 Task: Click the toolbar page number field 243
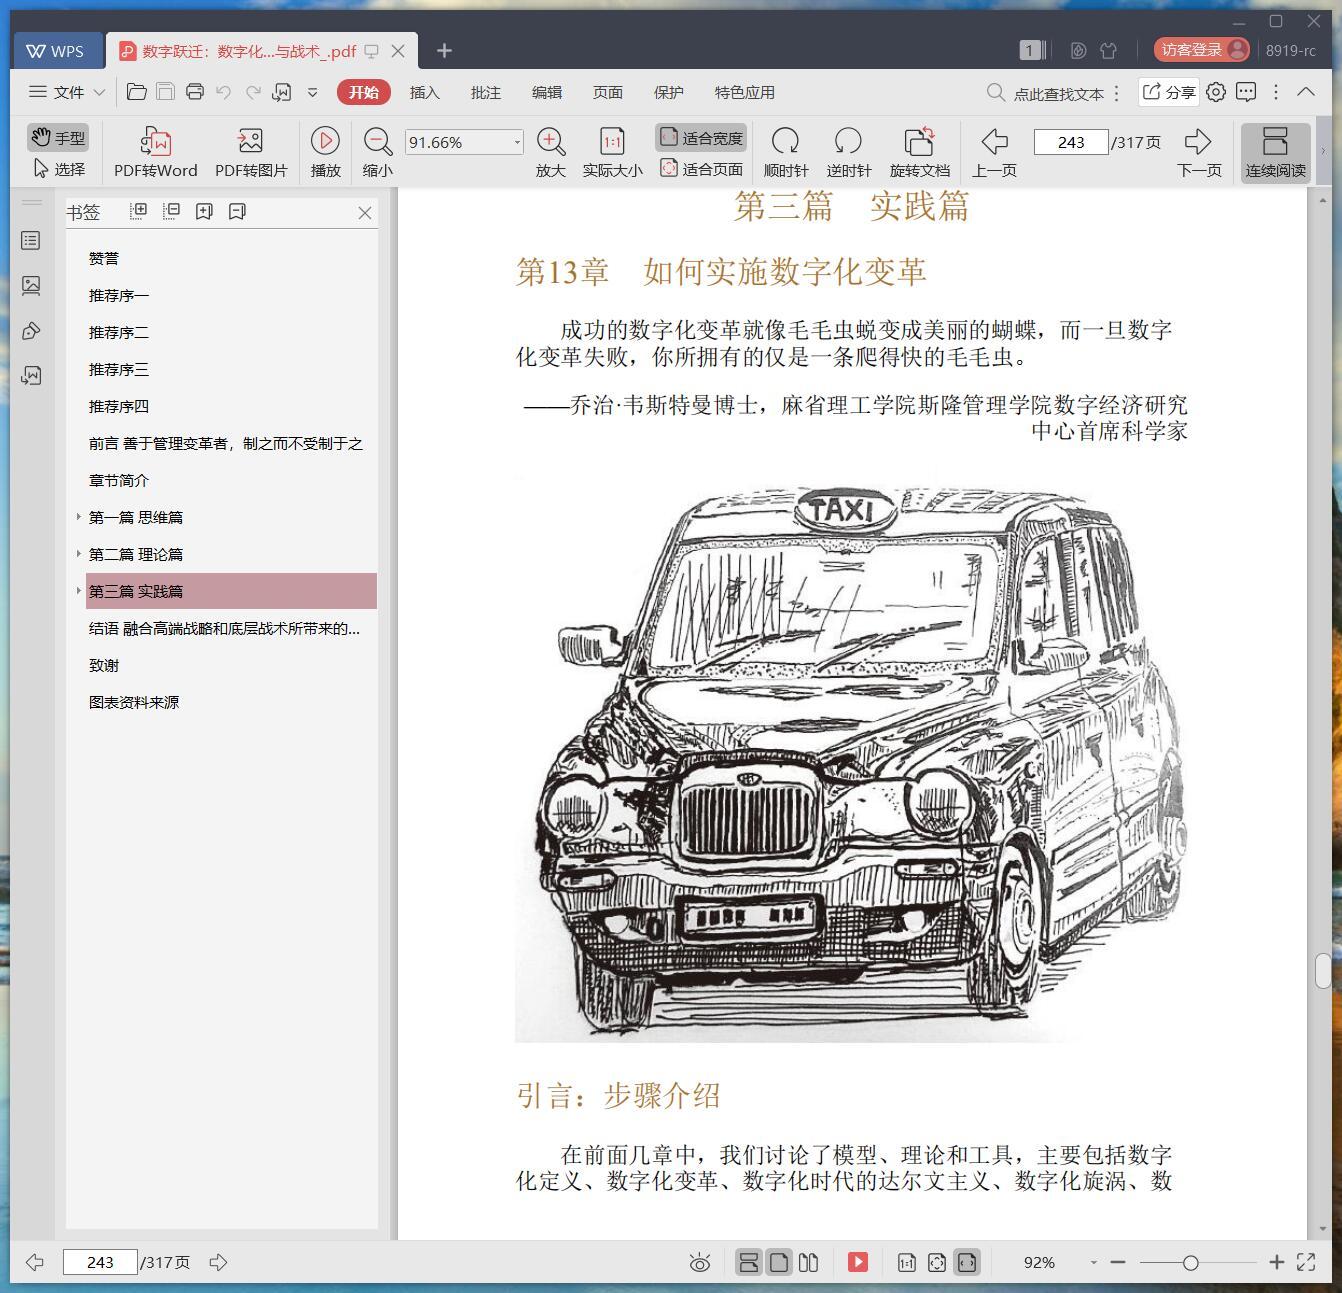tap(1071, 142)
